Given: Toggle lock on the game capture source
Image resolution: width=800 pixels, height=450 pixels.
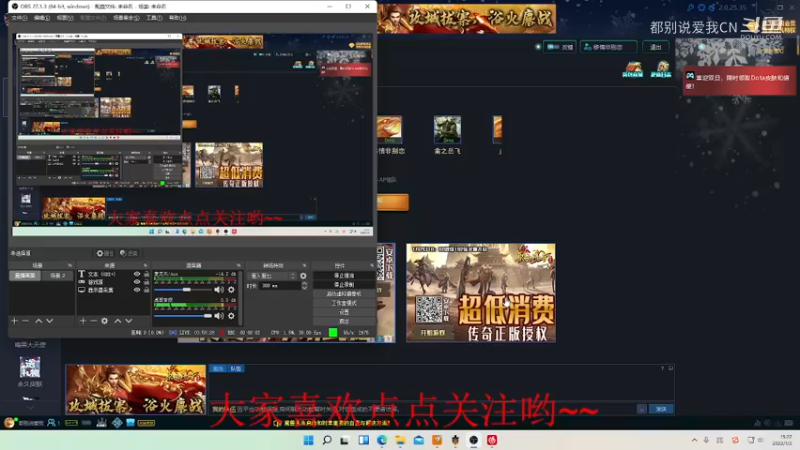Looking at the screenshot, I should click(146, 282).
